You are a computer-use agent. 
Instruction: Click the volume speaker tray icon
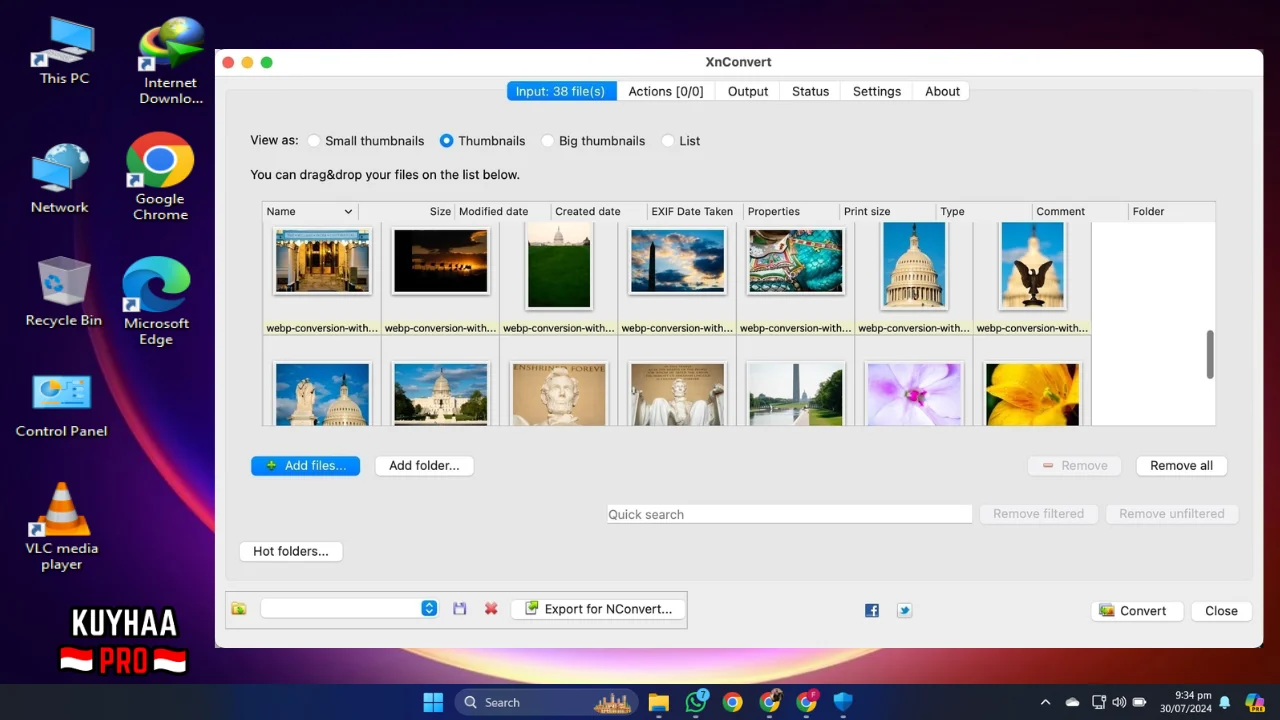point(1119,702)
